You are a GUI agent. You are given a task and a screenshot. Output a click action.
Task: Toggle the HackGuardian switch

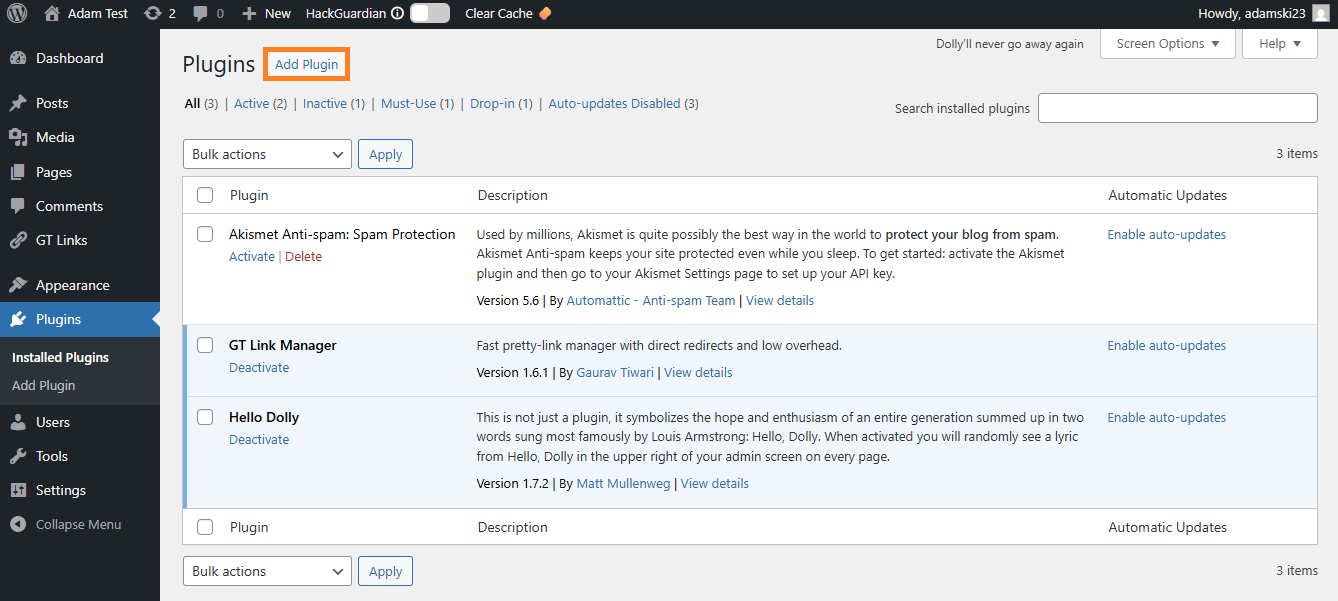pyautogui.click(x=430, y=13)
